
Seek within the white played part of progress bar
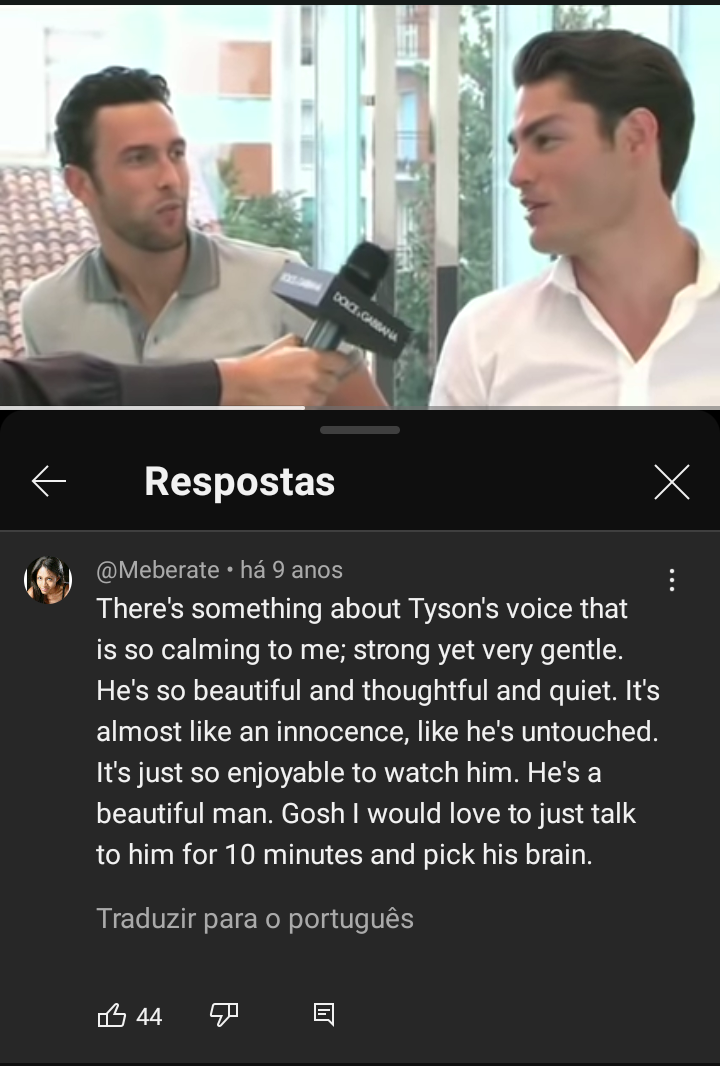click(x=152, y=407)
